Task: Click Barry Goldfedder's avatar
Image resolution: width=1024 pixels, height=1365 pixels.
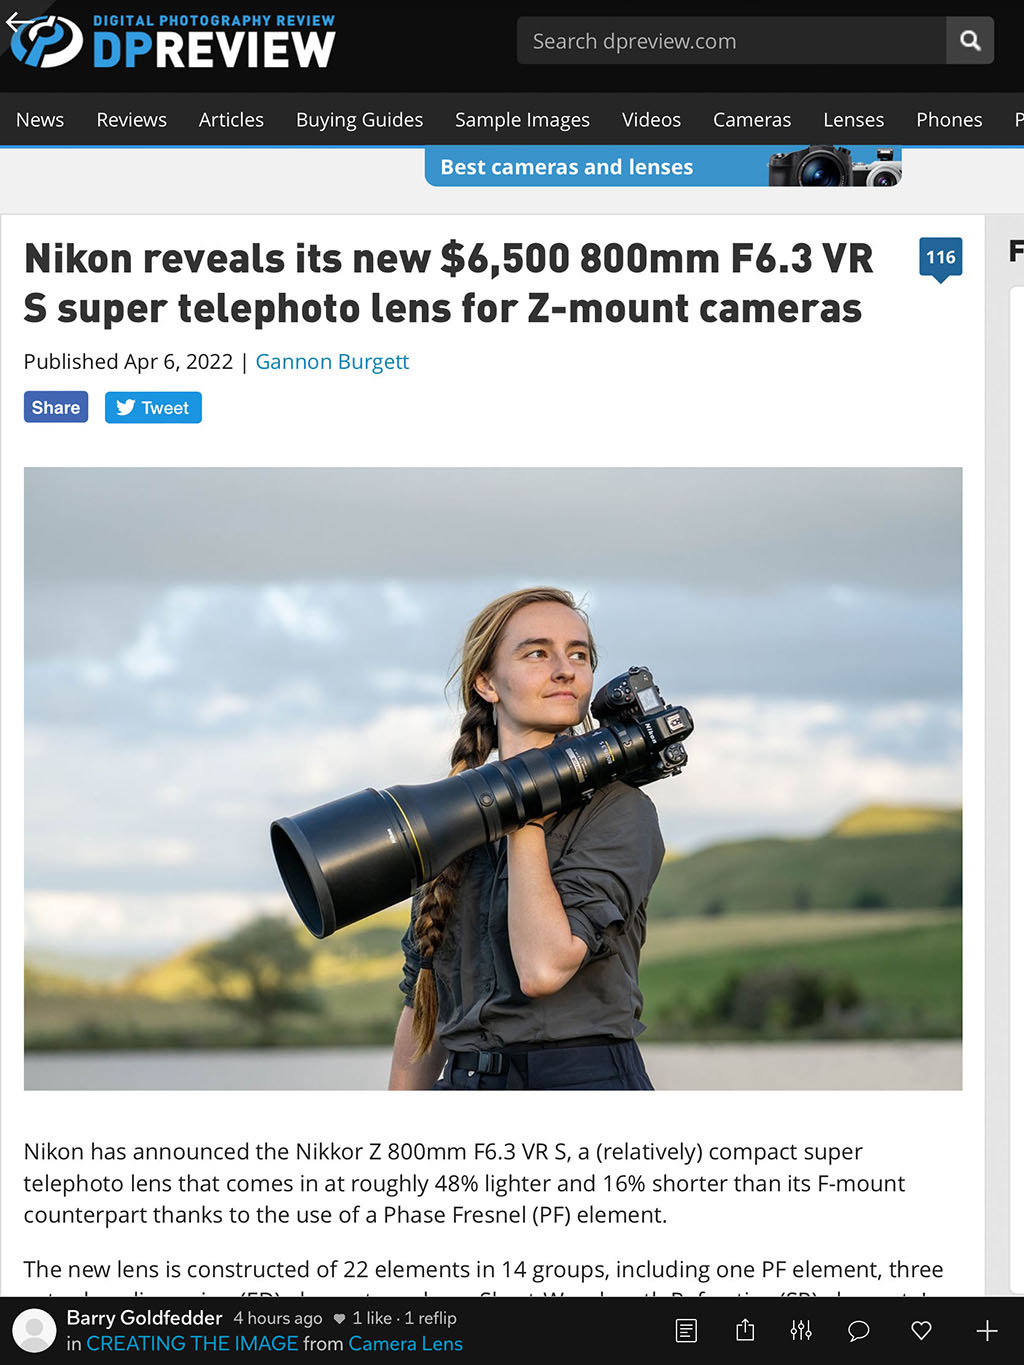Action: pyautogui.click(x=34, y=1330)
